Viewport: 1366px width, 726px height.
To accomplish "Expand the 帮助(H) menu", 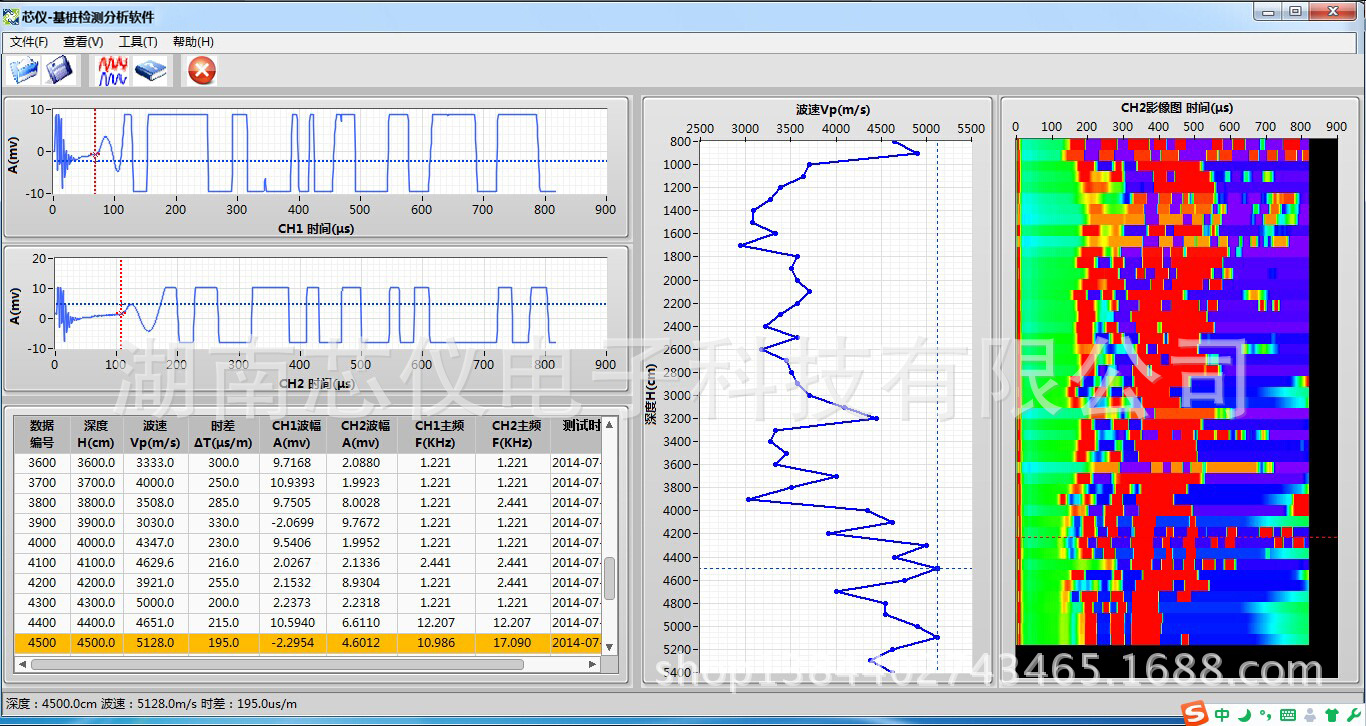I will pyautogui.click(x=193, y=42).
